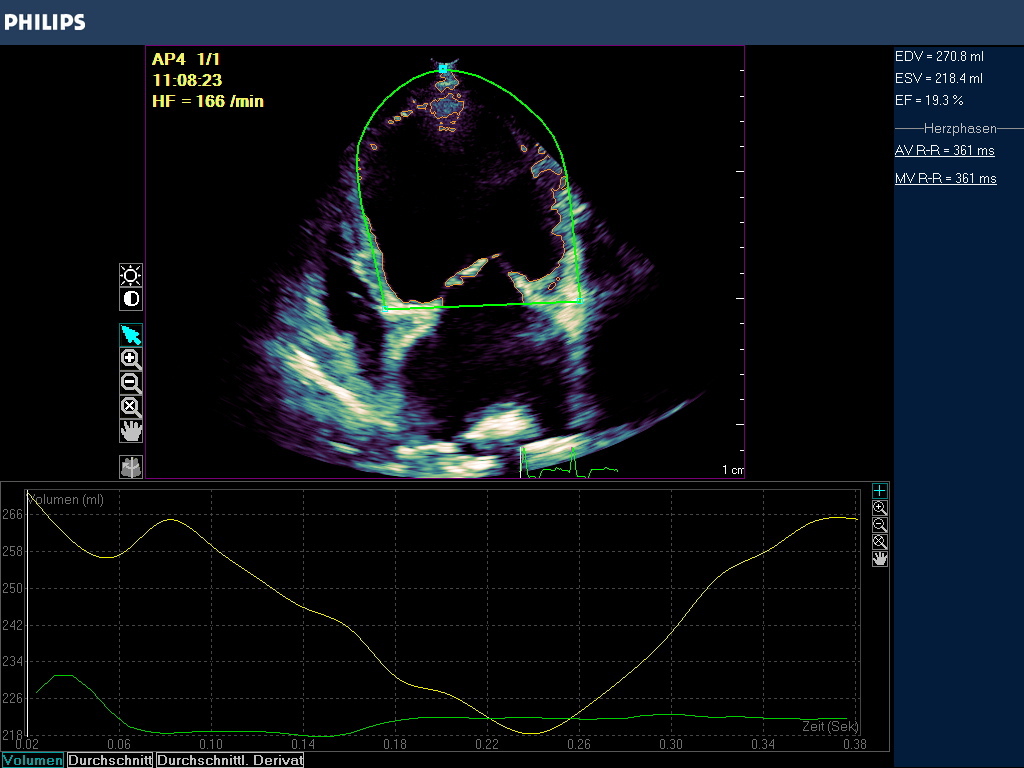Image resolution: width=1024 pixels, height=768 pixels.
Task: Reset zoom on the volume graph
Action: tap(879, 542)
